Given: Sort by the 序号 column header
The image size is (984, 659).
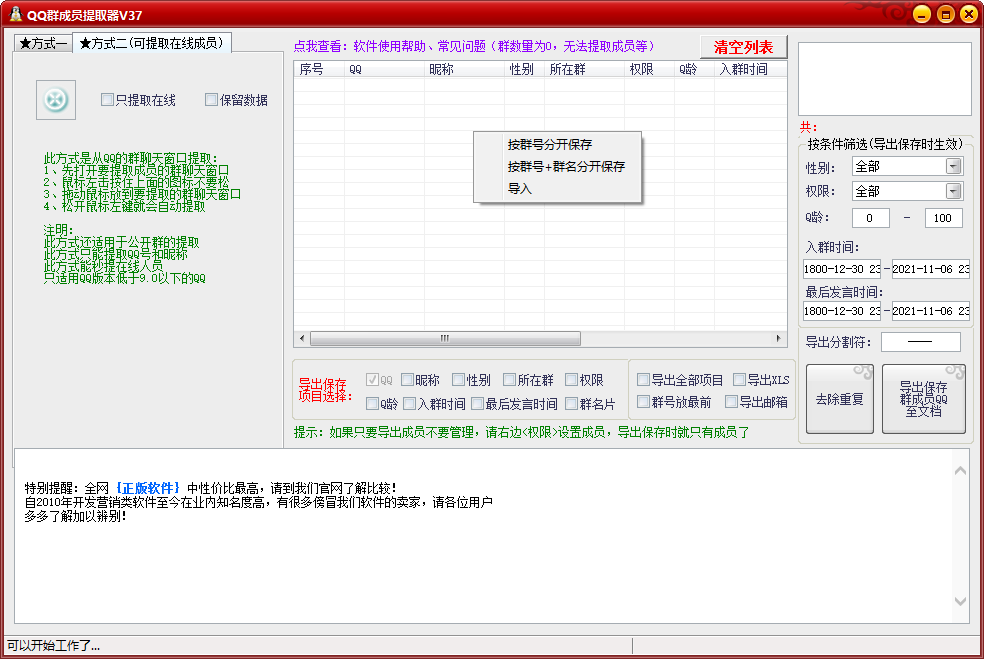Looking at the screenshot, I should [x=319, y=69].
